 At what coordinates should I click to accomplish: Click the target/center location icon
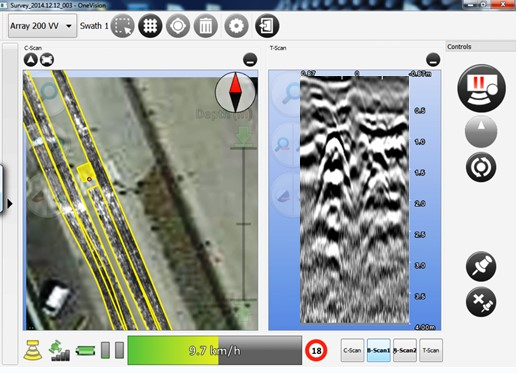click(x=178, y=26)
